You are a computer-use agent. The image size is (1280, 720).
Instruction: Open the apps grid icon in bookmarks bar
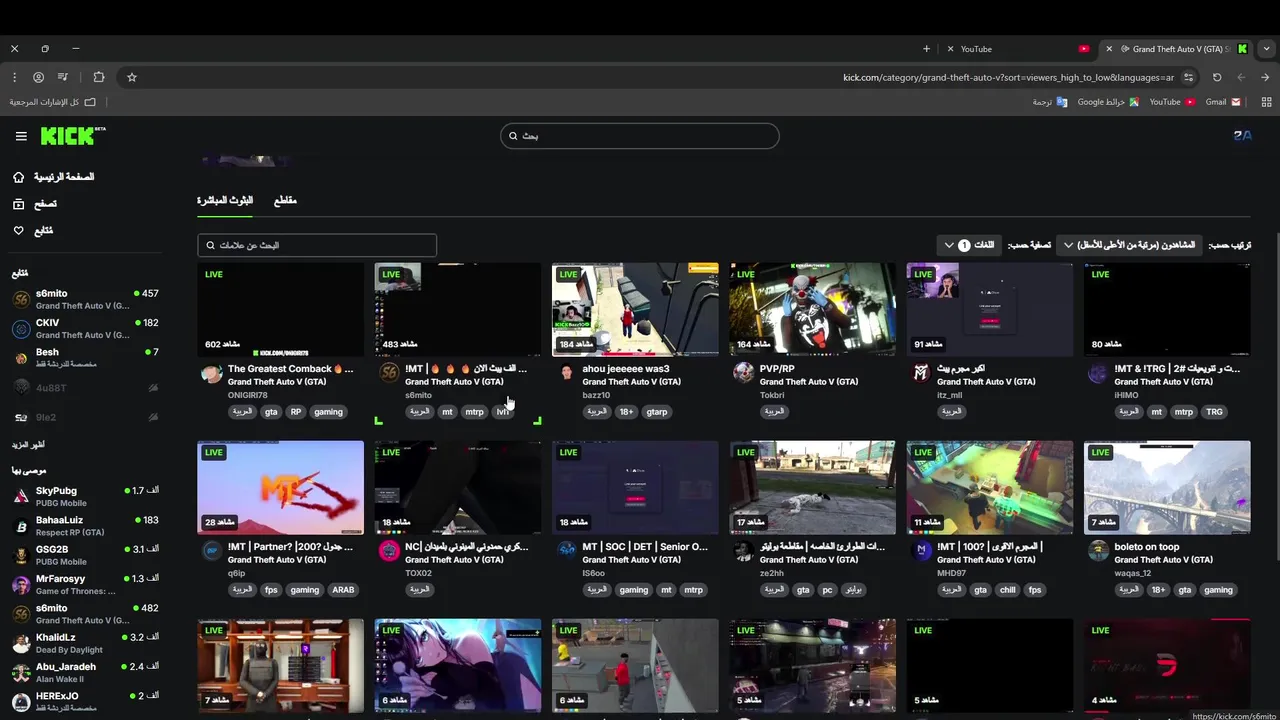point(1267,102)
